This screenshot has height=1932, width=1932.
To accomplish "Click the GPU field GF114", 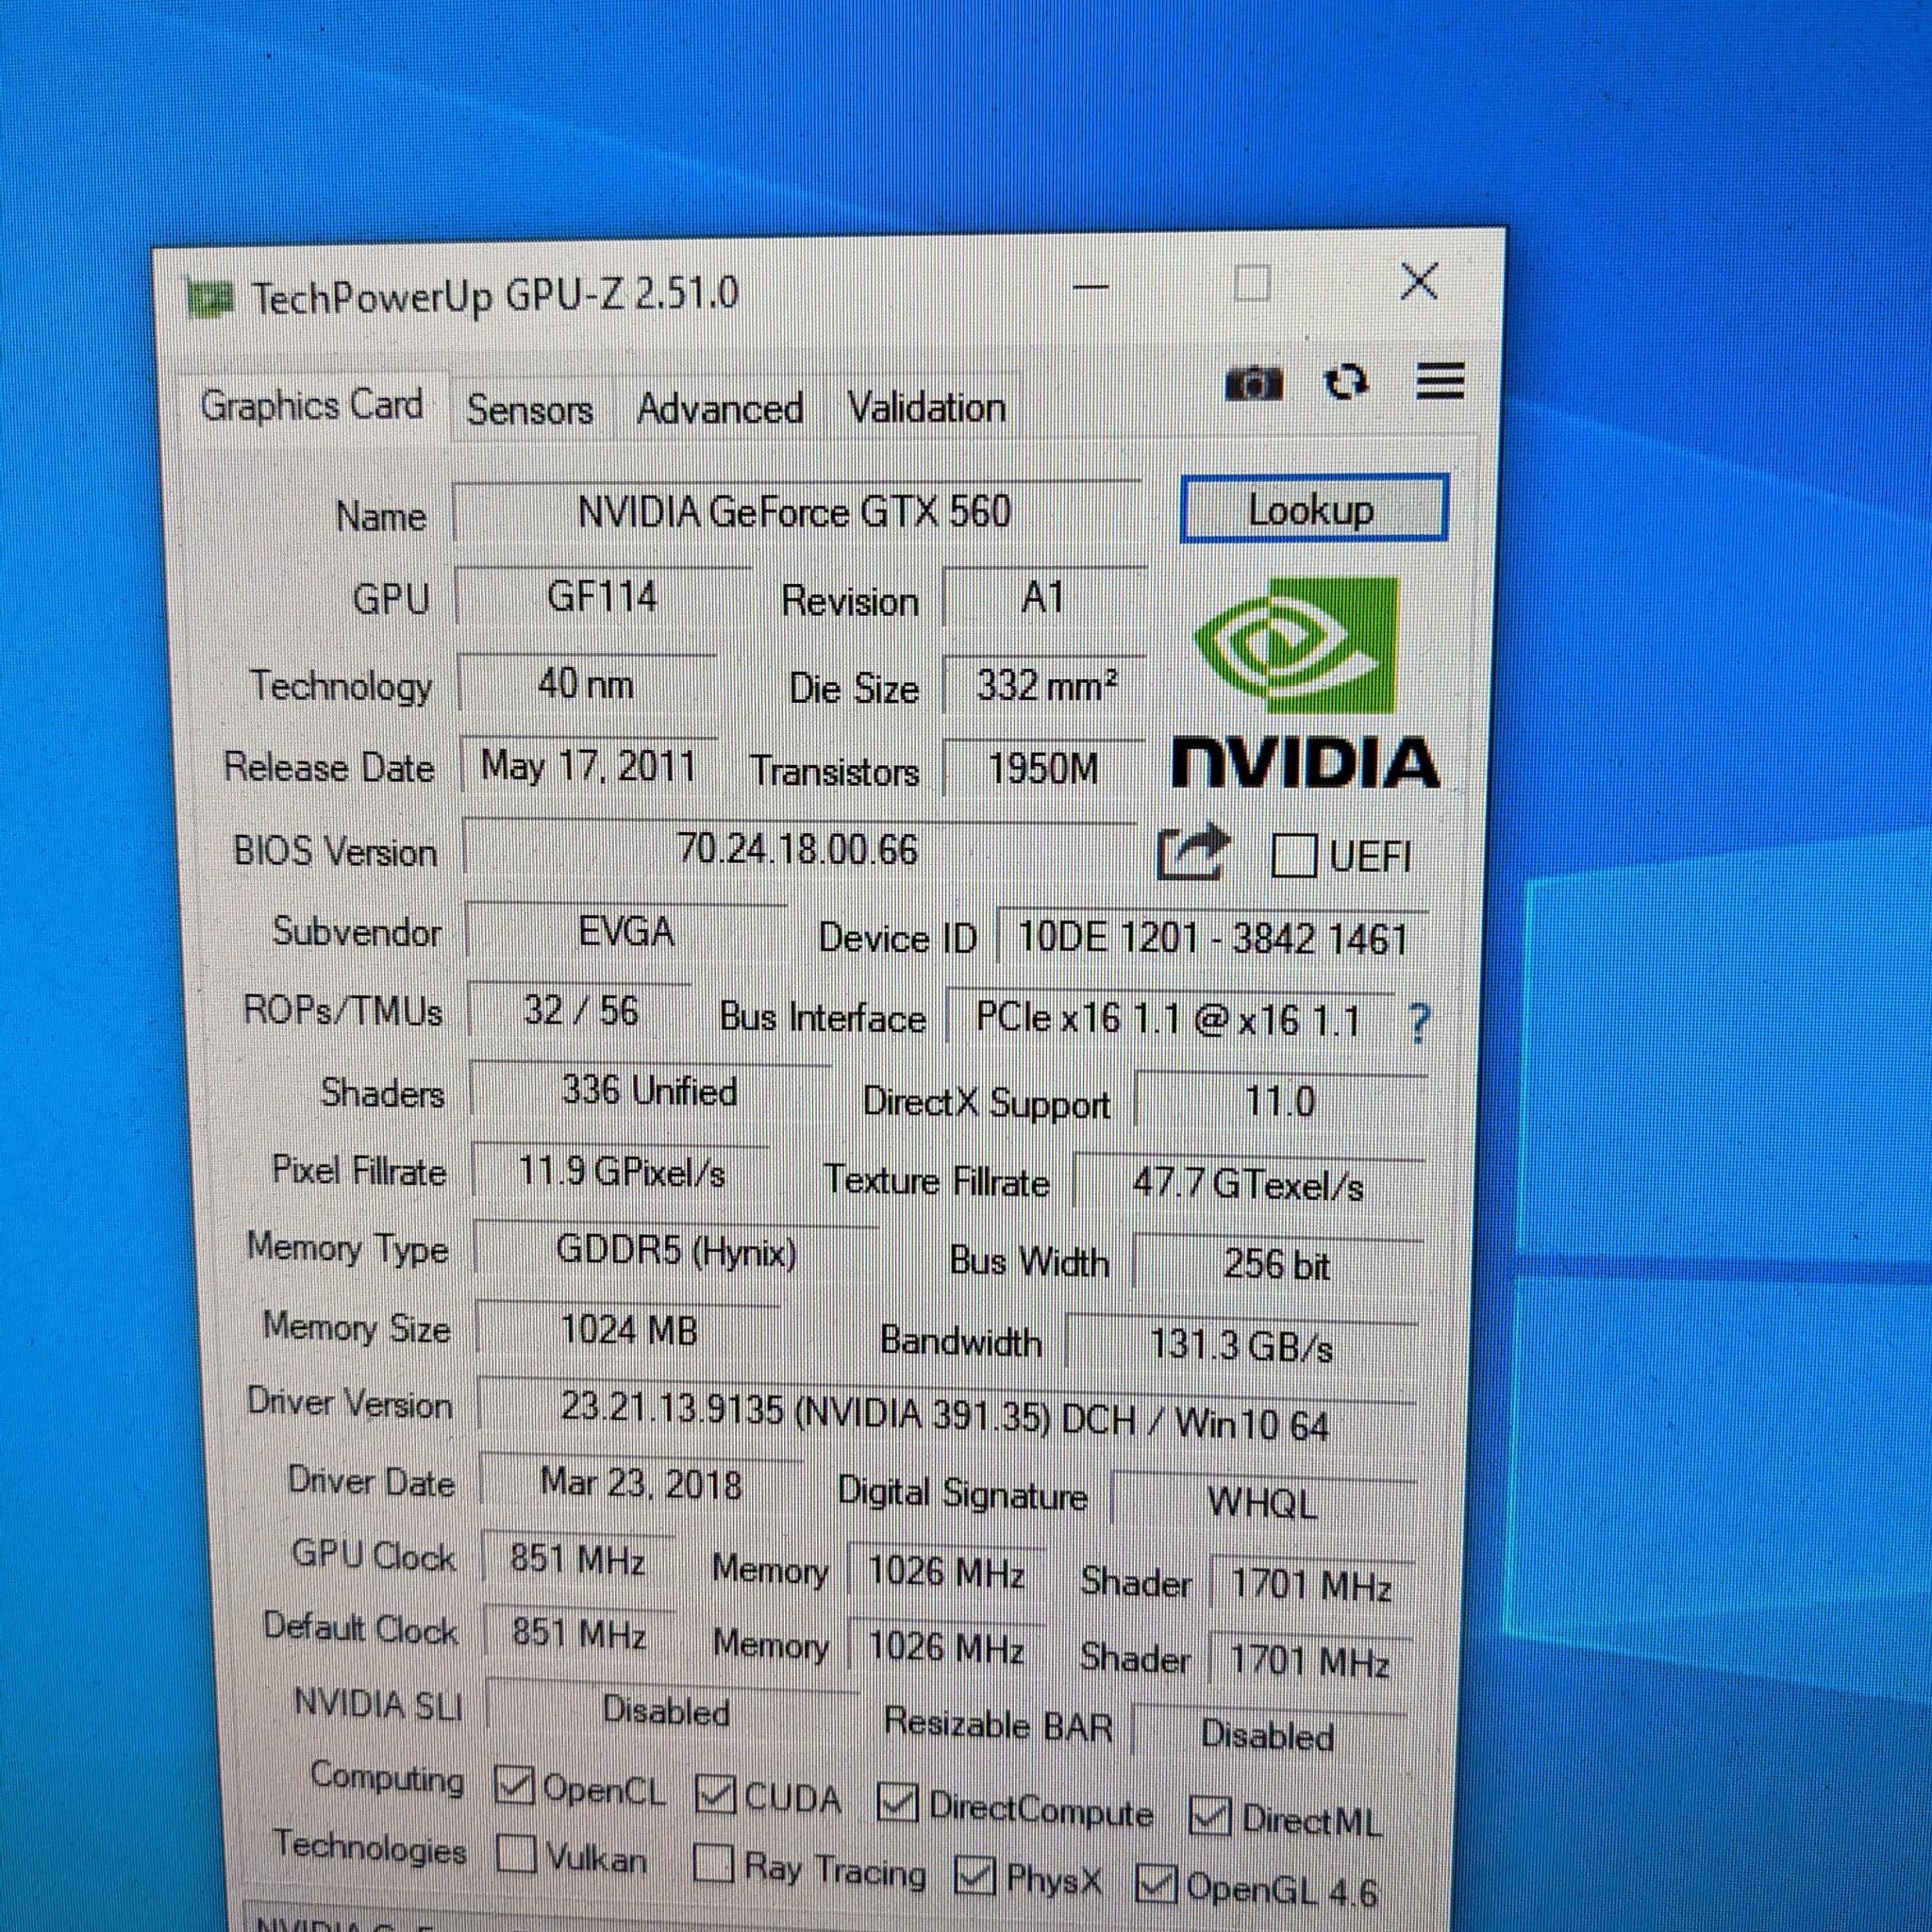I will (602, 598).
